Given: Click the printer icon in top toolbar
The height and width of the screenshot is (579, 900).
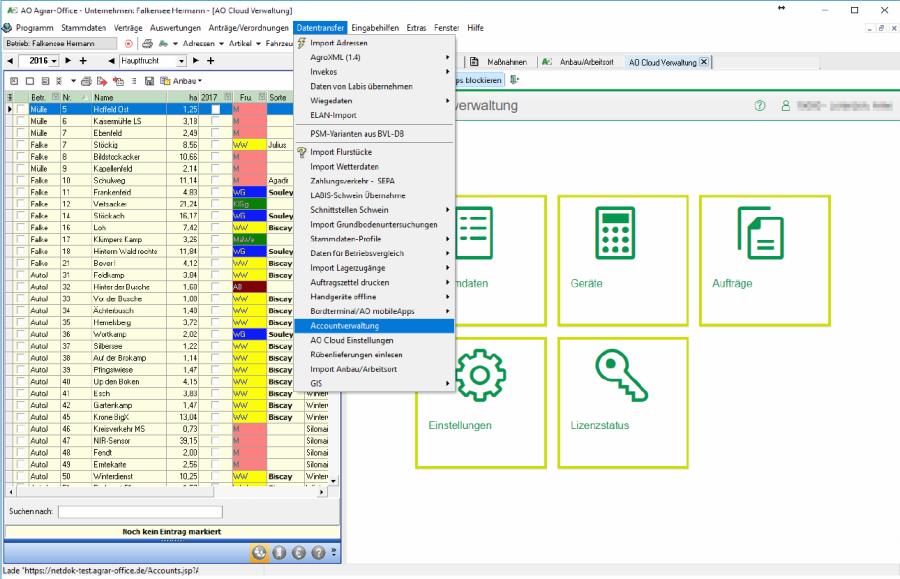Looking at the screenshot, I should pyautogui.click(x=147, y=44).
